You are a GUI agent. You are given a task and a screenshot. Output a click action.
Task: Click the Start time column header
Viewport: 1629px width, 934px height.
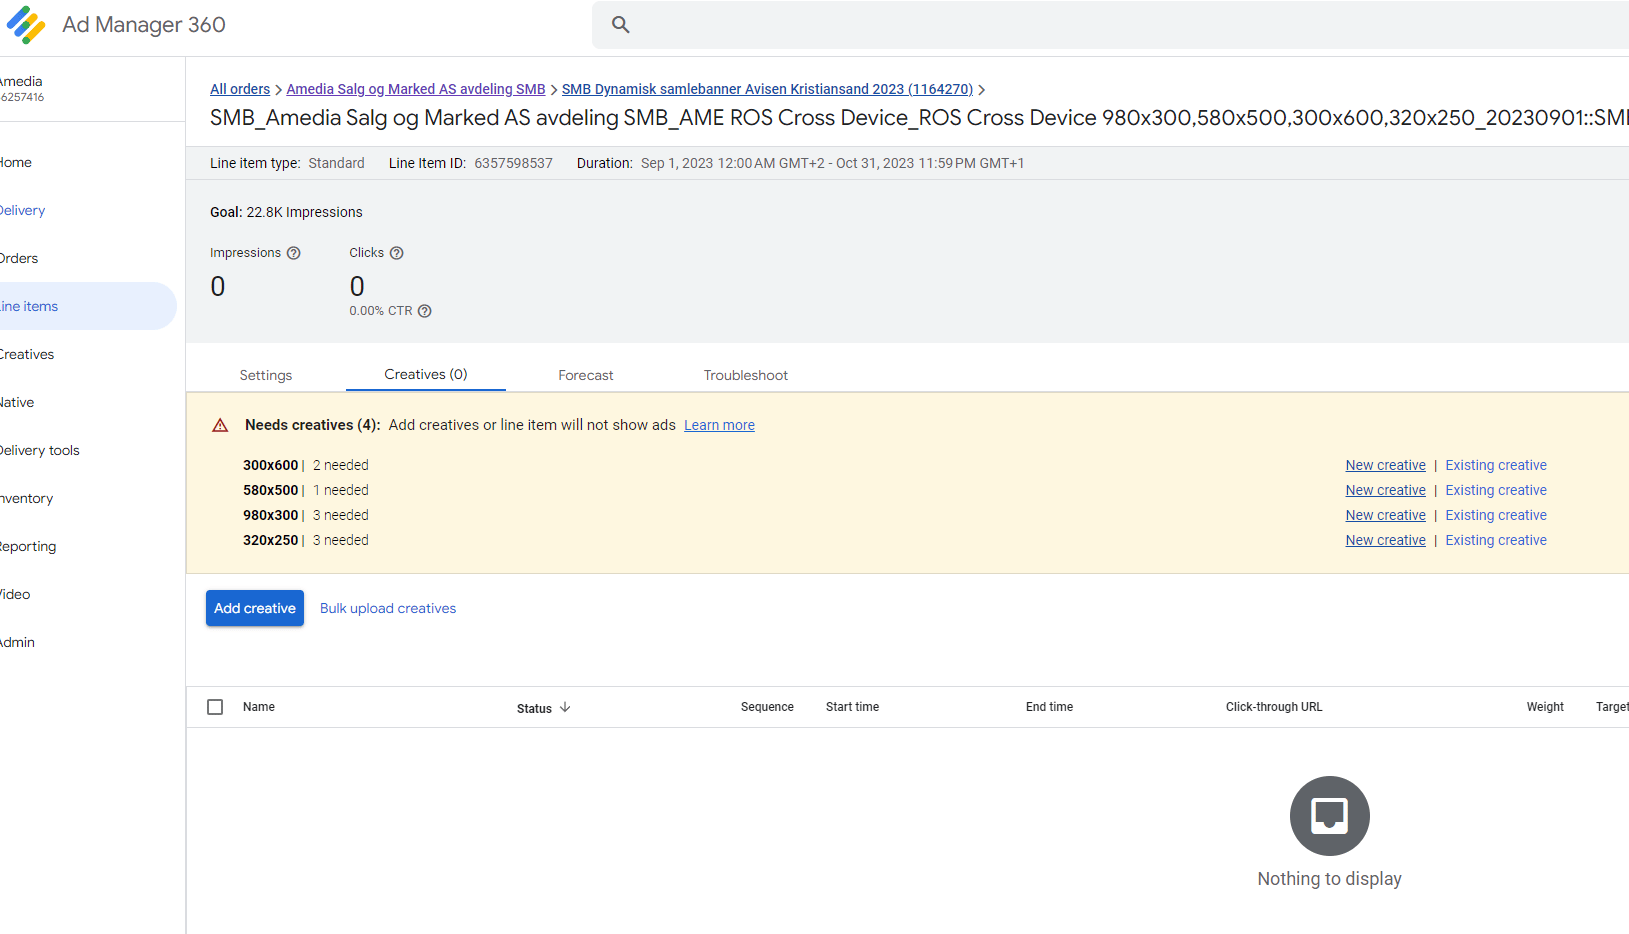pos(852,707)
